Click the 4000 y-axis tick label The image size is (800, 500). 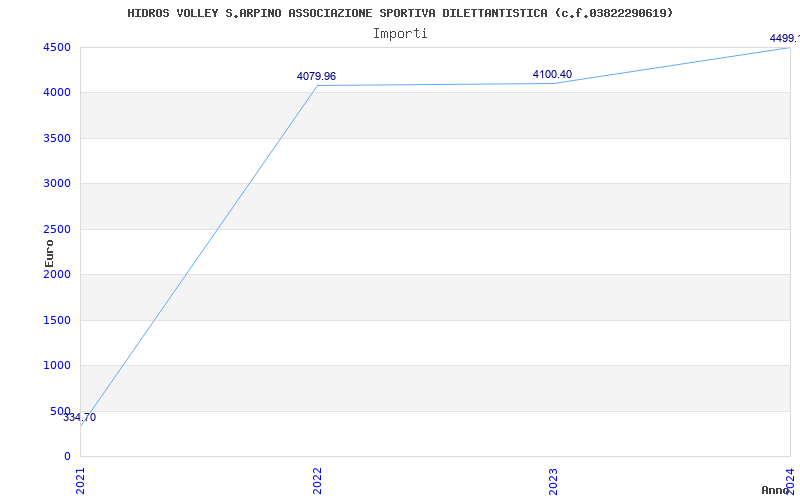[57, 92]
